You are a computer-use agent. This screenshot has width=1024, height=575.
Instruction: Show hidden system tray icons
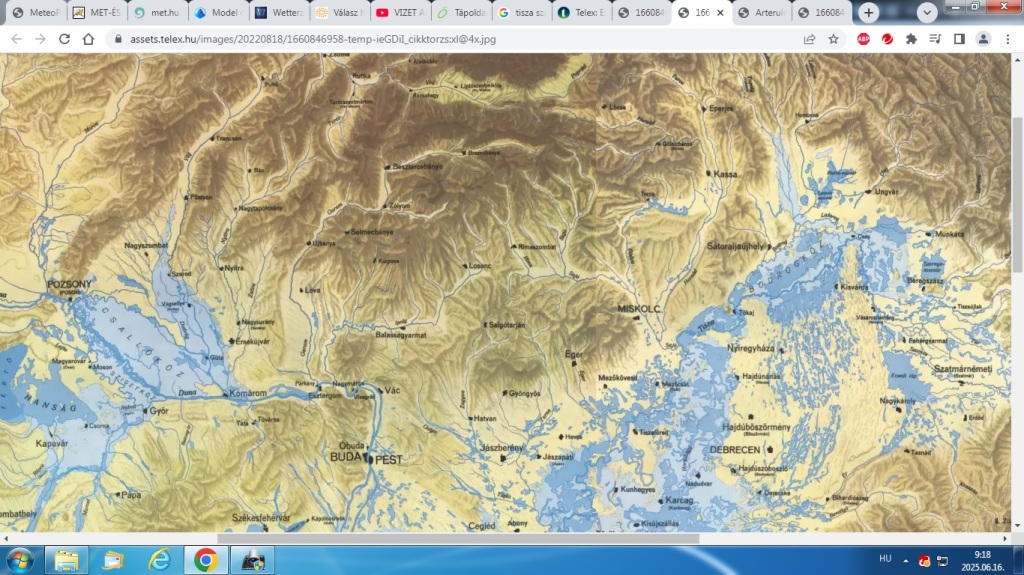click(x=906, y=560)
